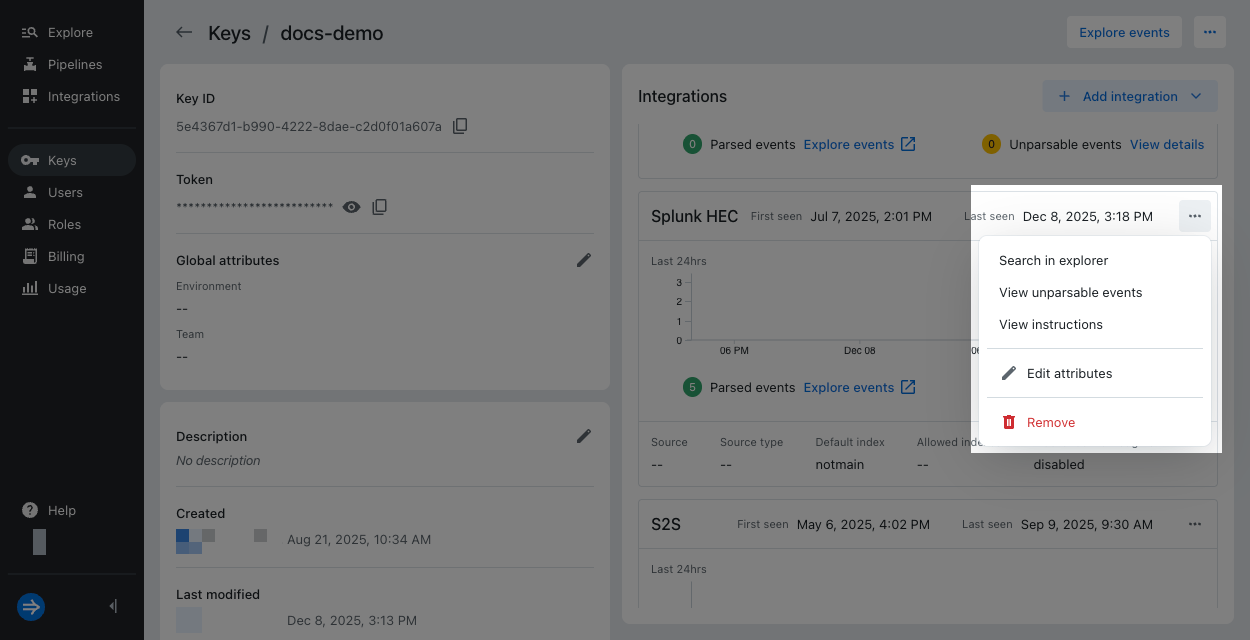Open the Pipelines page from sidebar
1250x640 pixels.
tap(75, 65)
